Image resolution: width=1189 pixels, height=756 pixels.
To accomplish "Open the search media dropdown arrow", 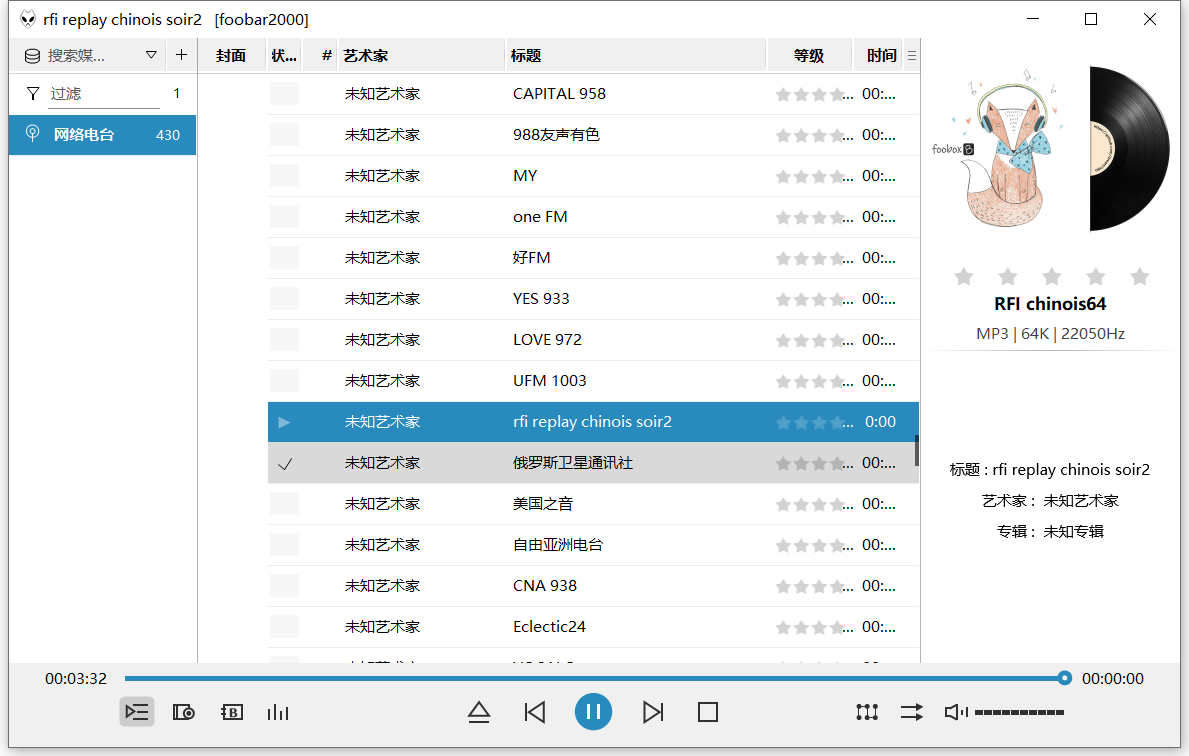I will pos(151,55).
